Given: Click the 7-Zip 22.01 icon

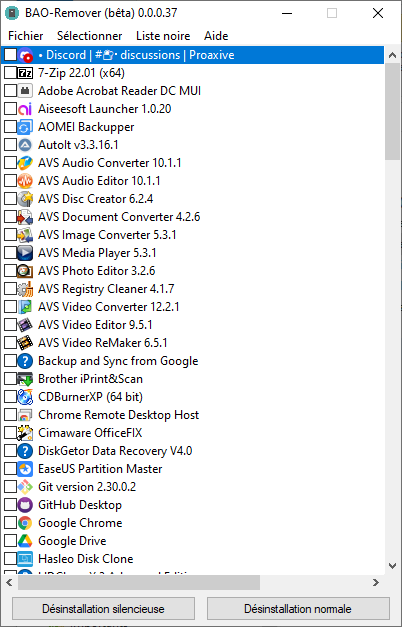Looking at the screenshot, I should point(25,73).
